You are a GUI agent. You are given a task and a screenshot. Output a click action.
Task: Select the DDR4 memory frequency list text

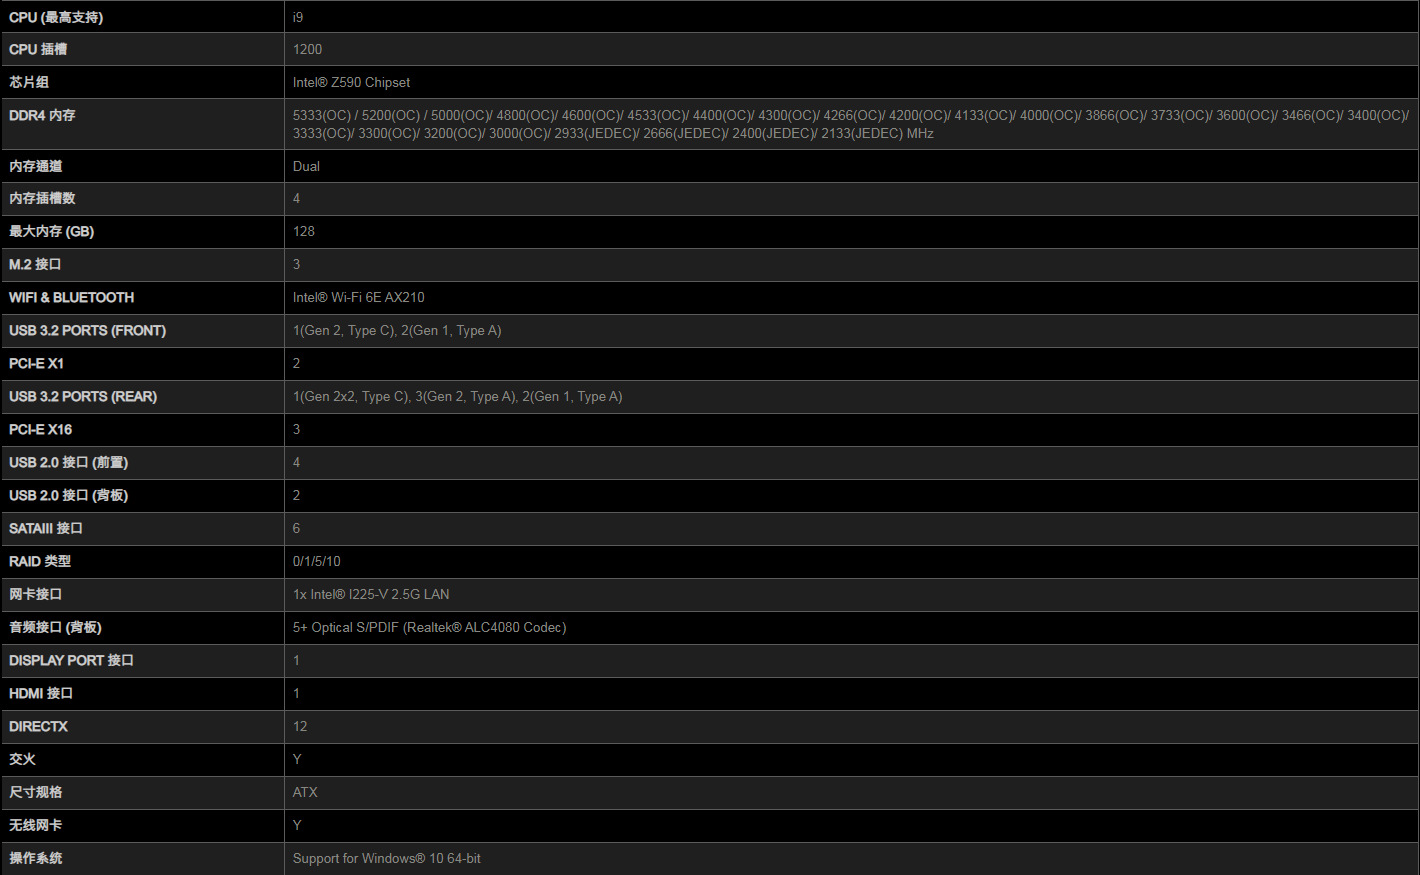point(850,124)
